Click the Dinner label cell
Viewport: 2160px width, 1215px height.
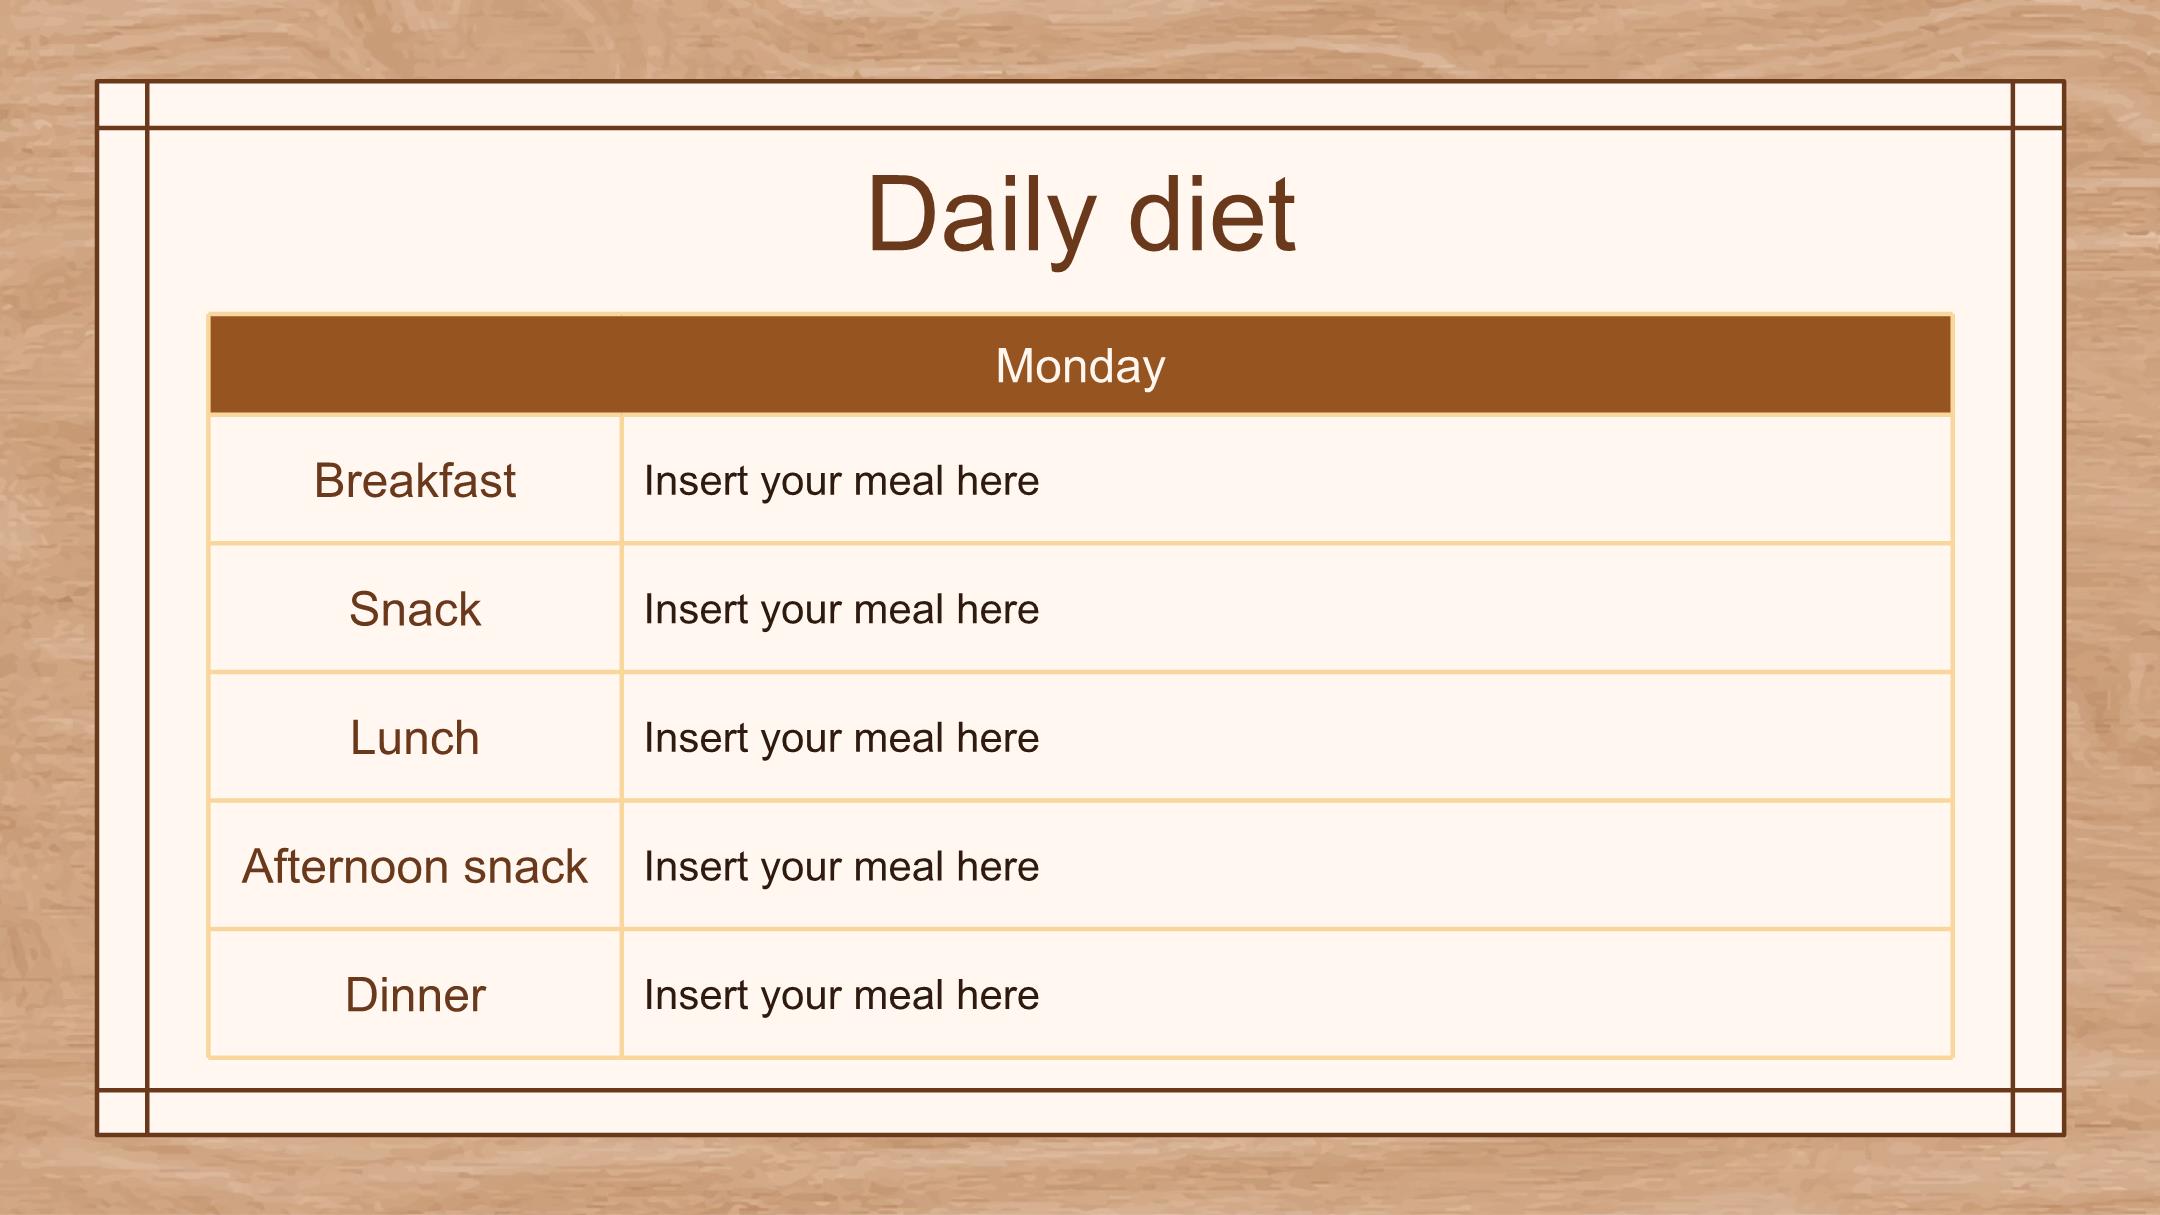(415, 995)
